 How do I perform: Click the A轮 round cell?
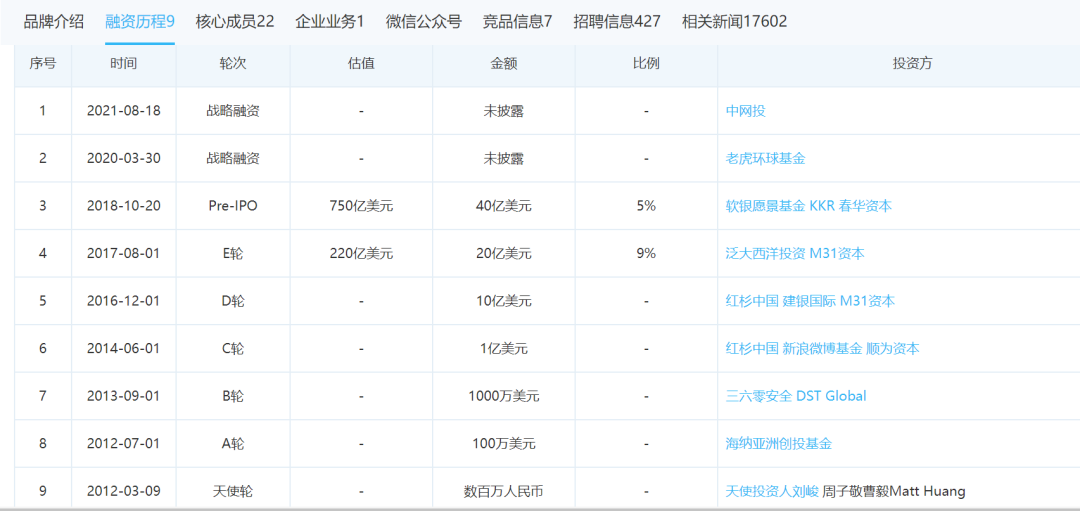point(233,444)
